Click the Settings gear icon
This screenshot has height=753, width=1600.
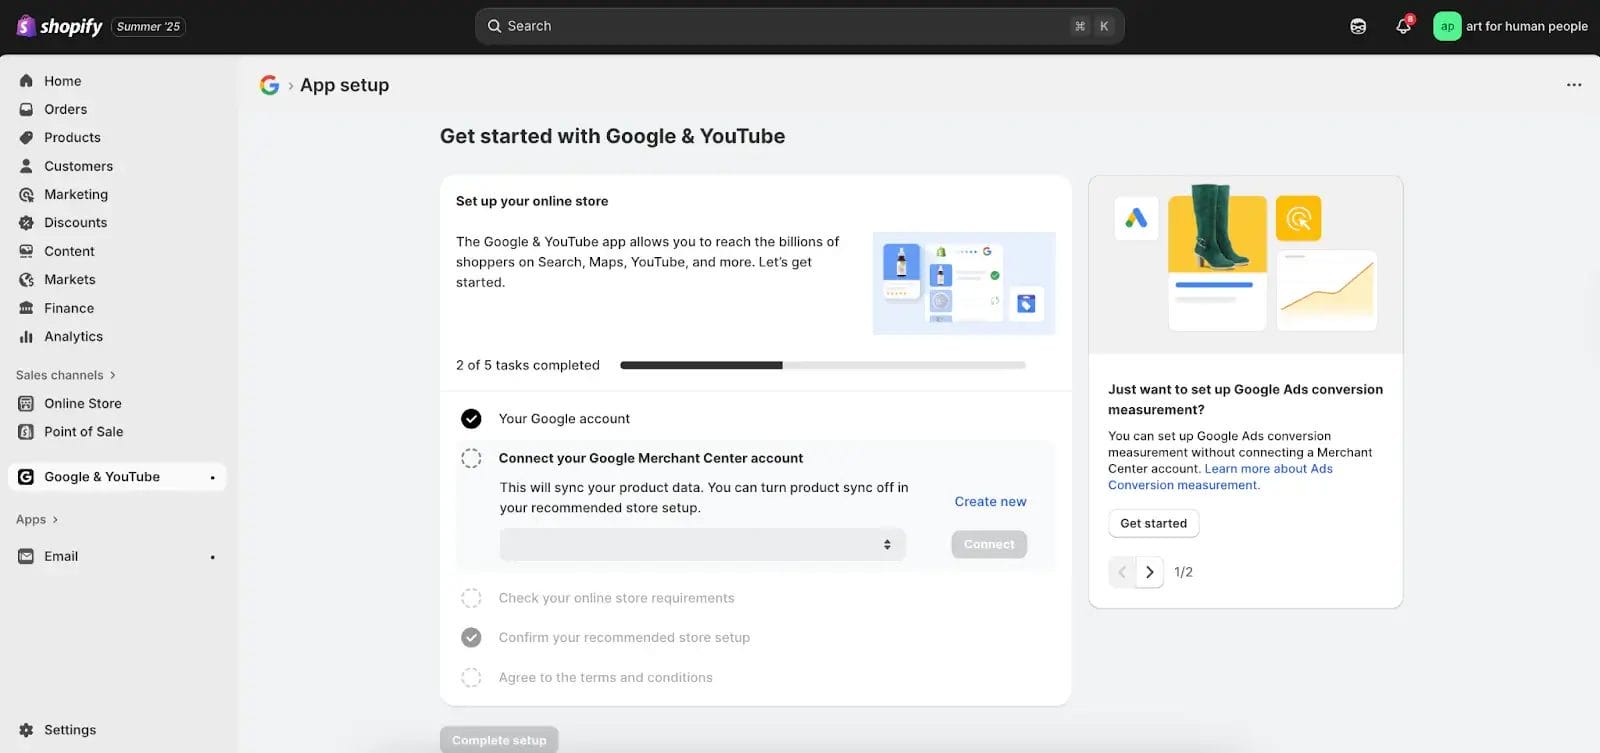pos(26,730)
